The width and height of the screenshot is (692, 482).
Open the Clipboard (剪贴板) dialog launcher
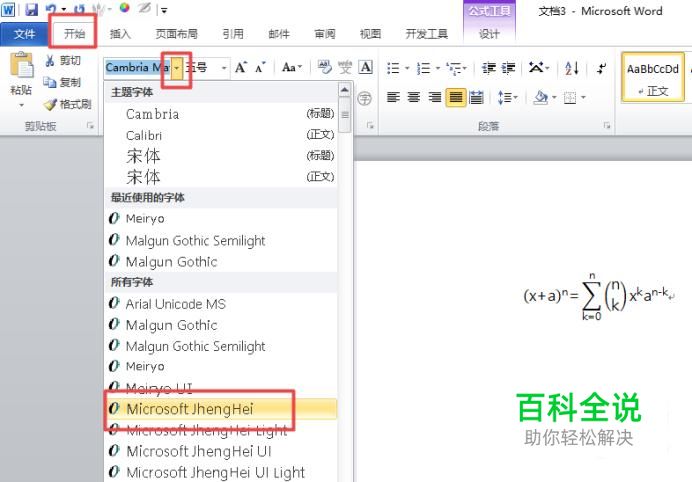(90, 126)
